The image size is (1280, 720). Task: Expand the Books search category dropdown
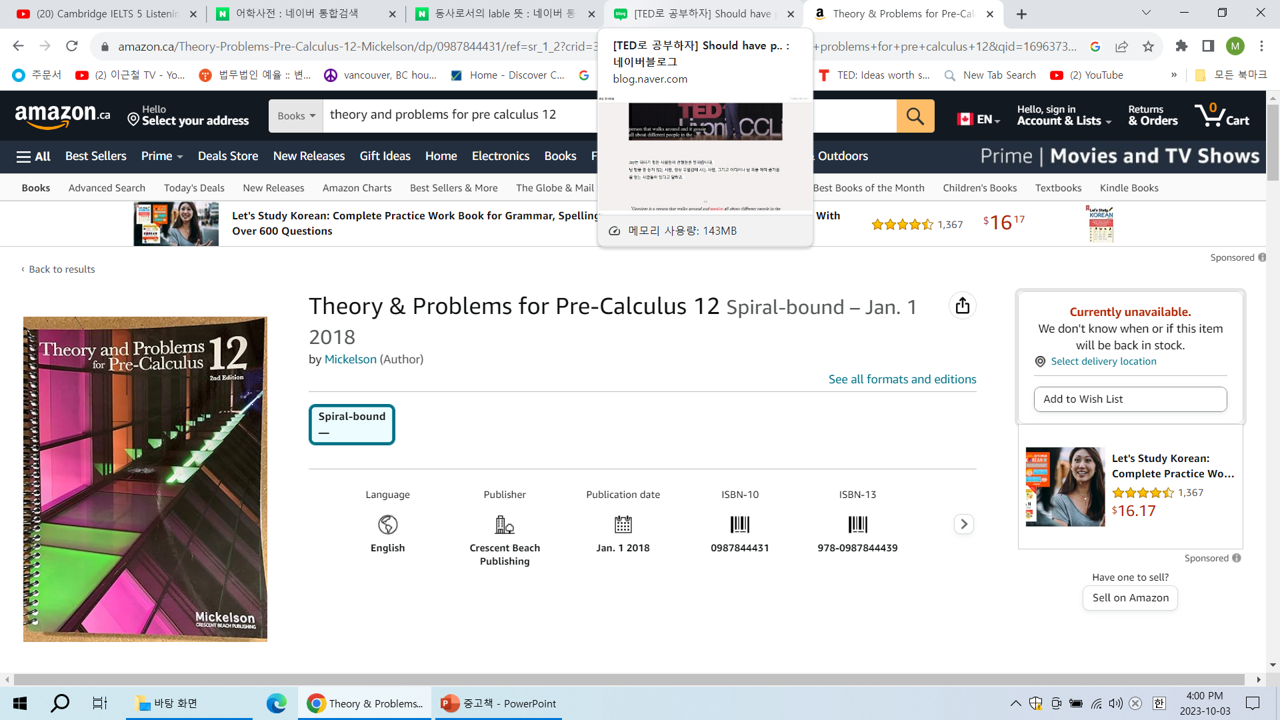[x=296, y=116]
